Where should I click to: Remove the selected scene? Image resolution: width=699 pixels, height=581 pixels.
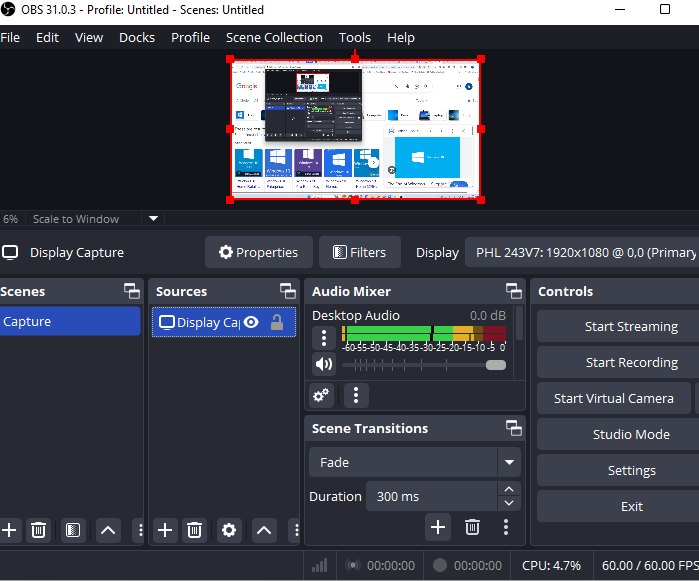pos(38,530)
